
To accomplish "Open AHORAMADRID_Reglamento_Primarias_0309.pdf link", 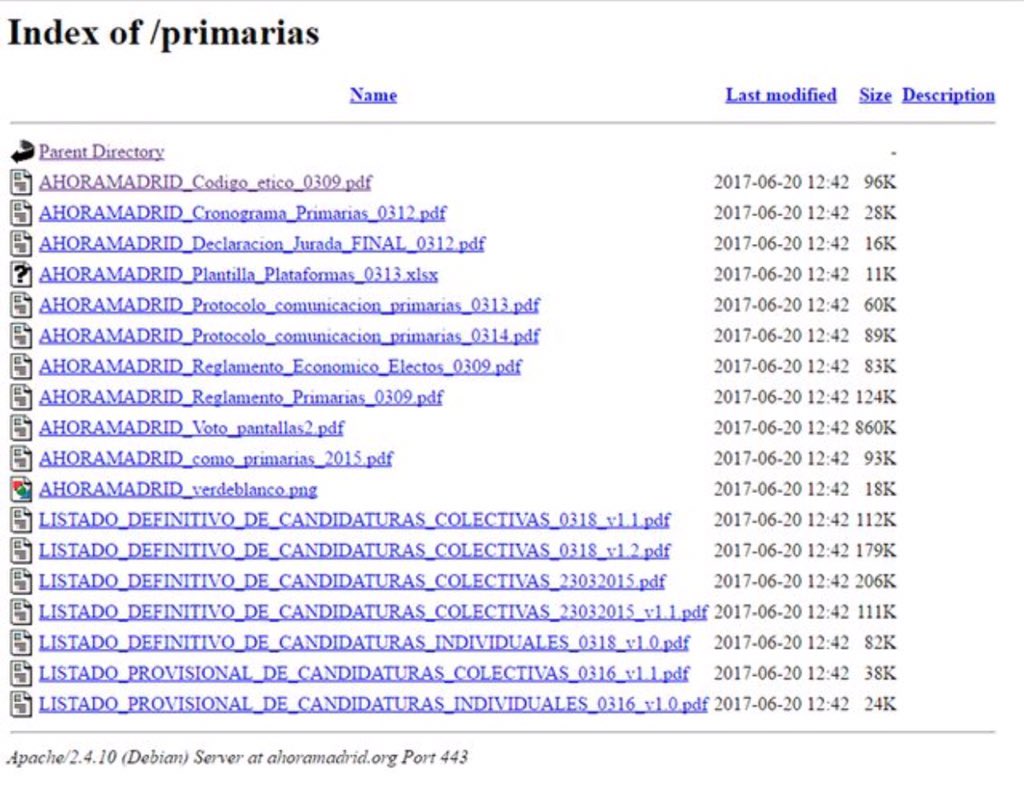I will click(241, 397).
